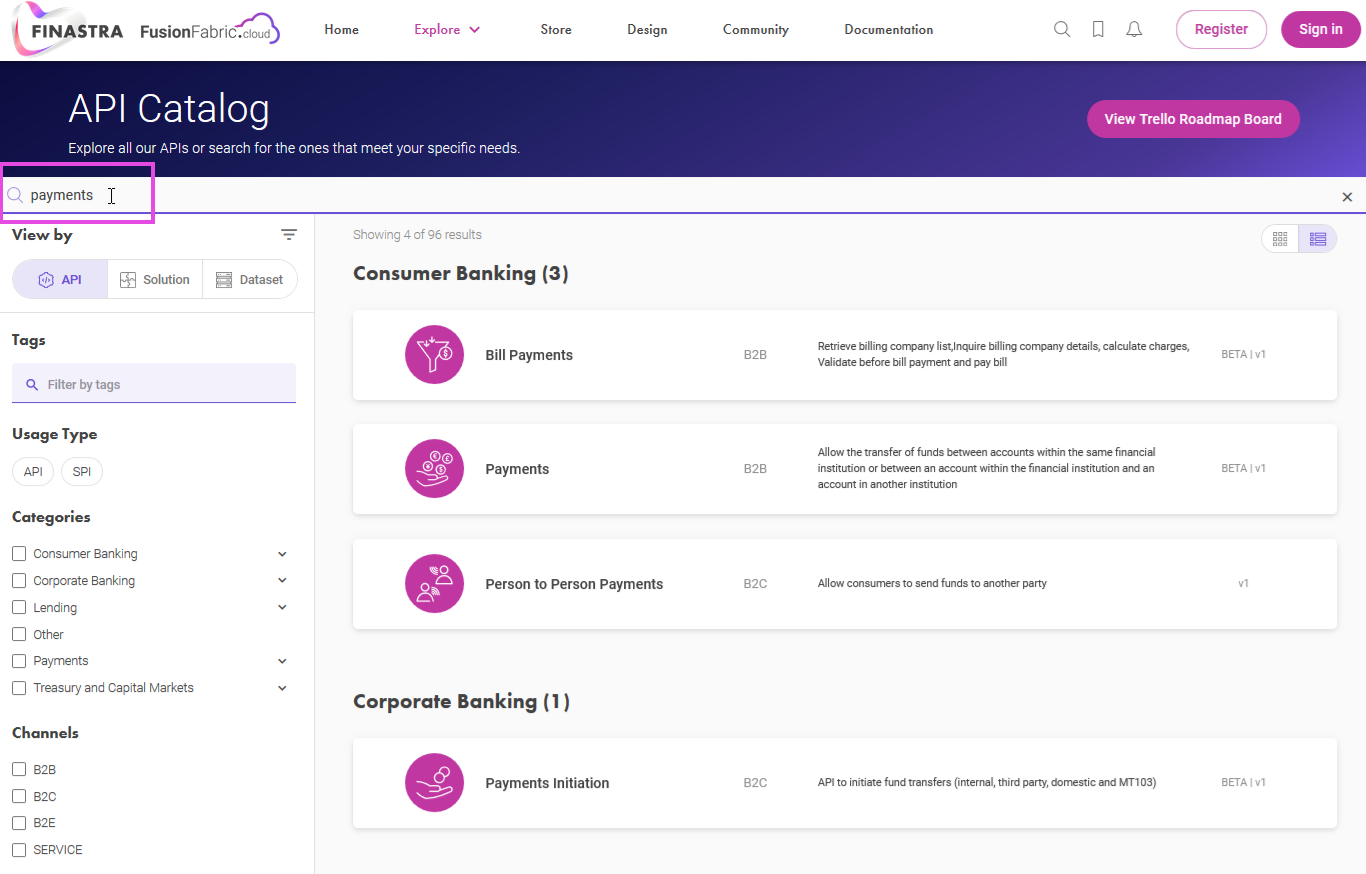
Task: Open the Explore dropdown menu
Action: tap(447, 30)
